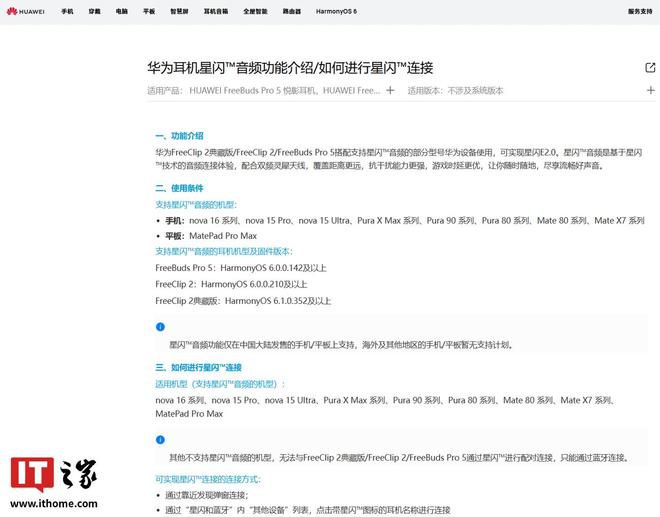Click the 支持星闪音频的机型 subheading

(x=196, y=205)
